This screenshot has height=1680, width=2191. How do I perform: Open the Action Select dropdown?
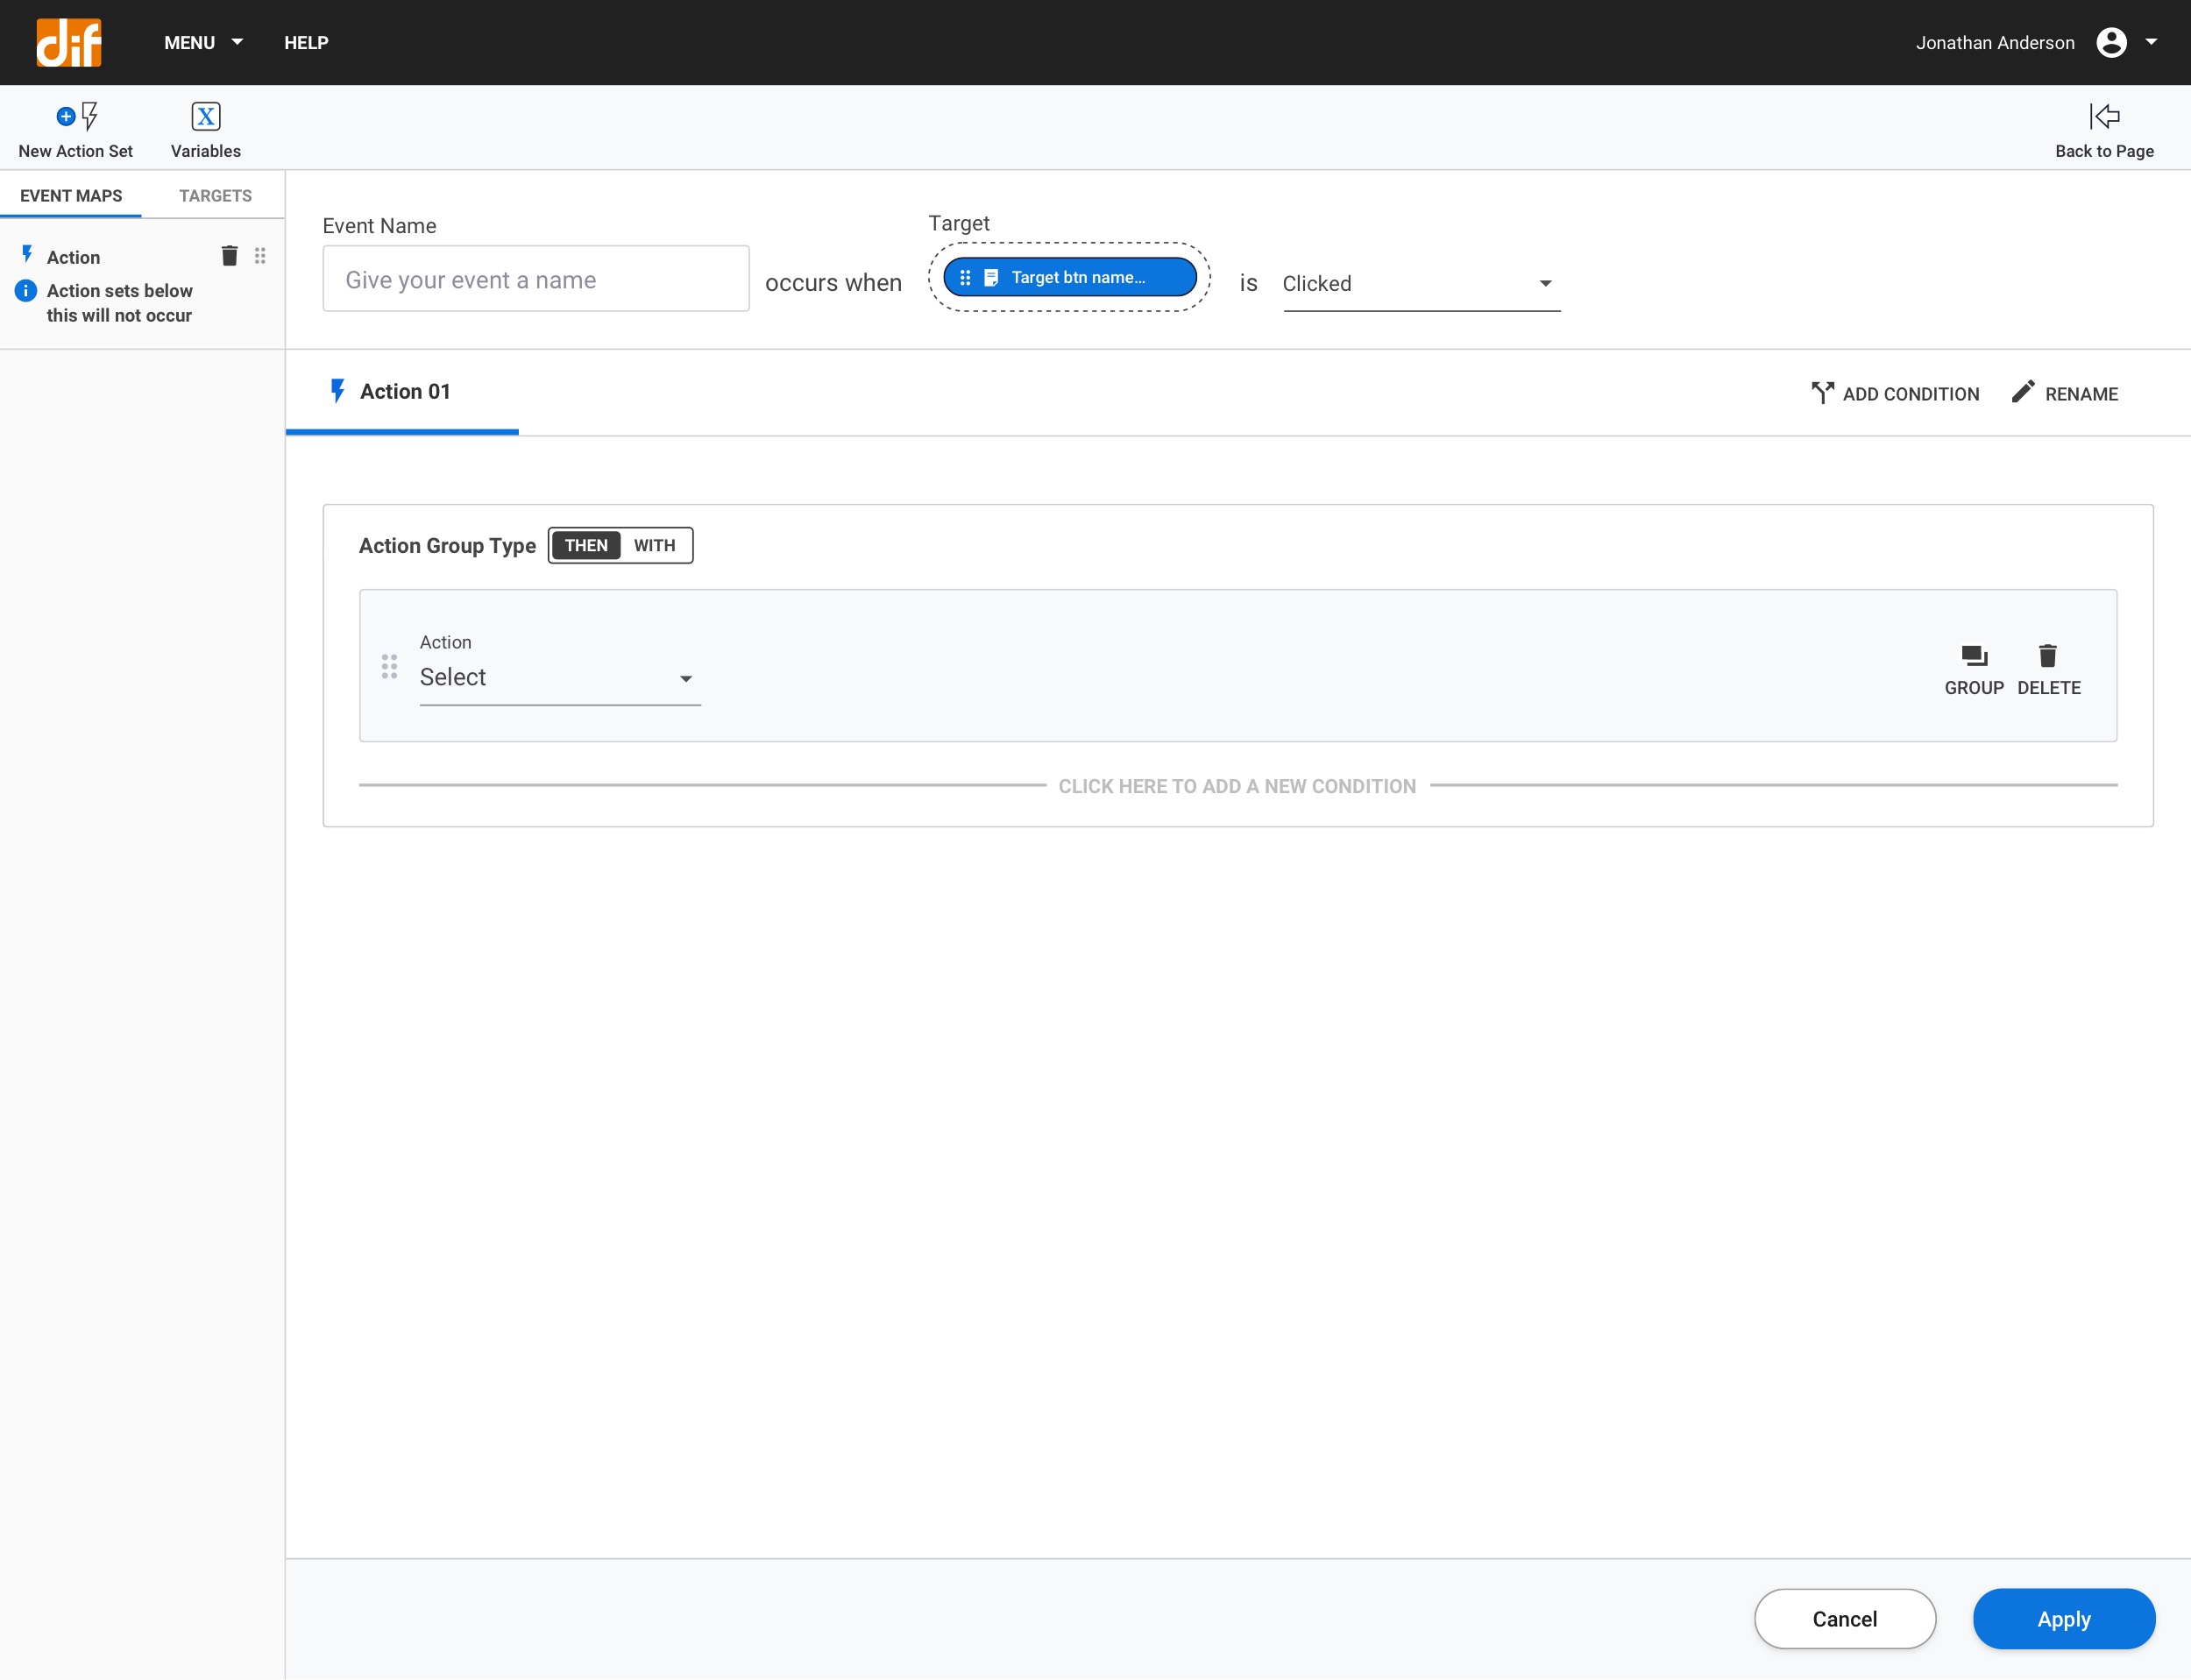pos(560,677)
